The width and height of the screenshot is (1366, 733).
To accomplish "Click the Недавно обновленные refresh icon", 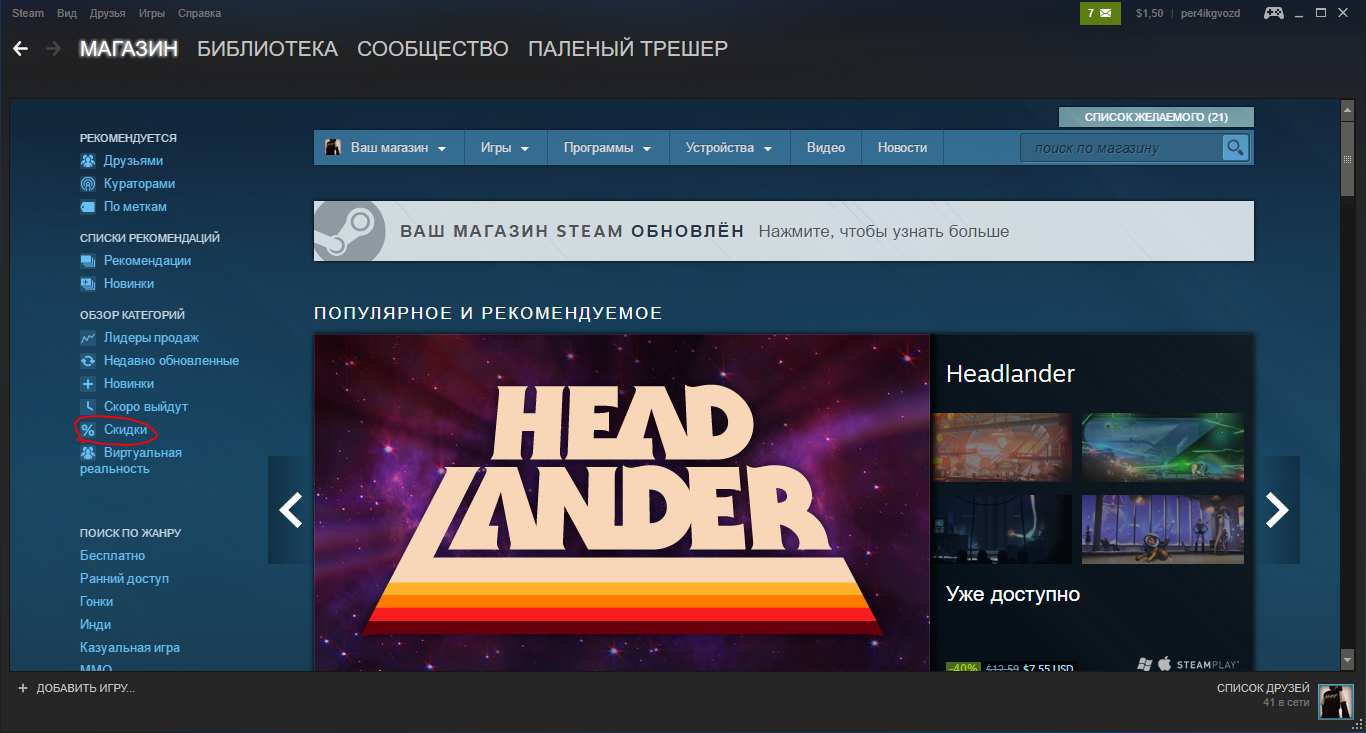I will [88, 361].
